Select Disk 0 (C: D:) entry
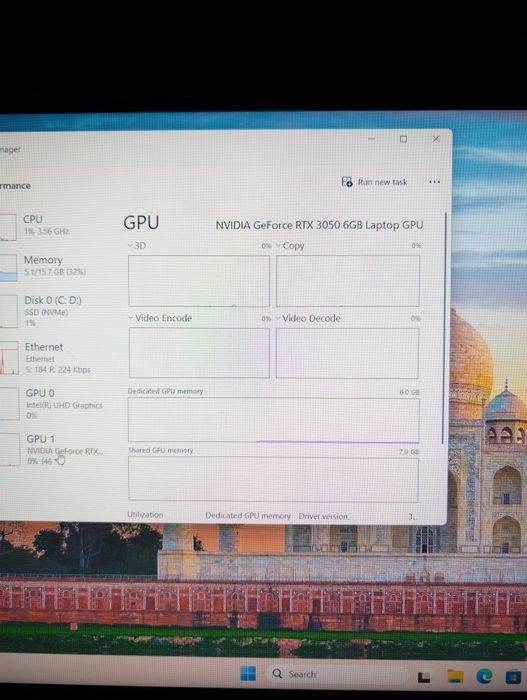 (x=53, y=311)
